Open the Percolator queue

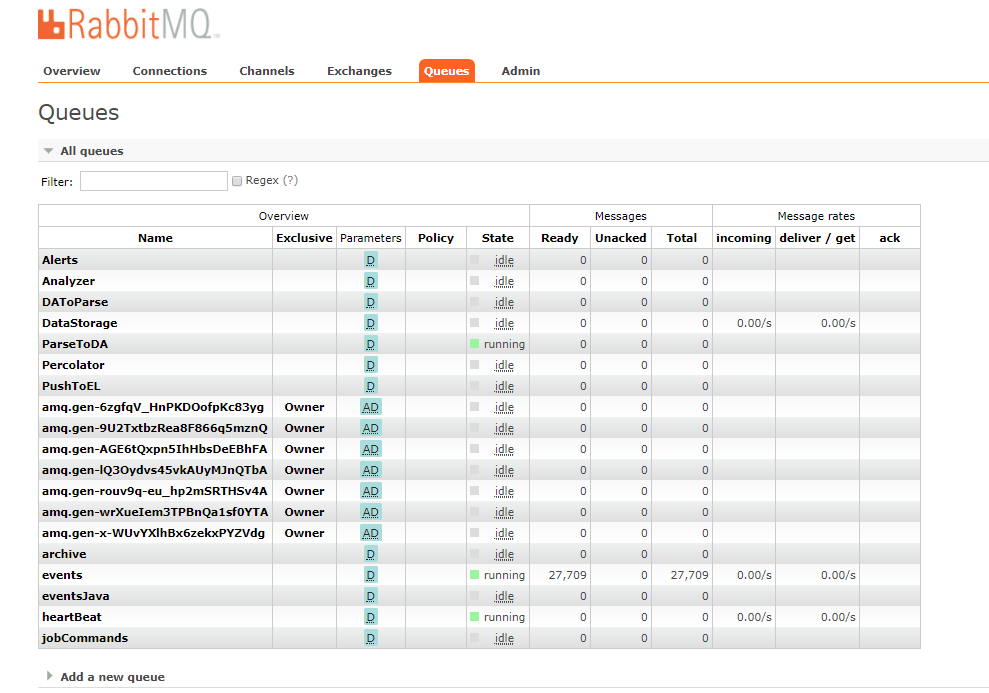pyautogui.click(x=73, y=365)
